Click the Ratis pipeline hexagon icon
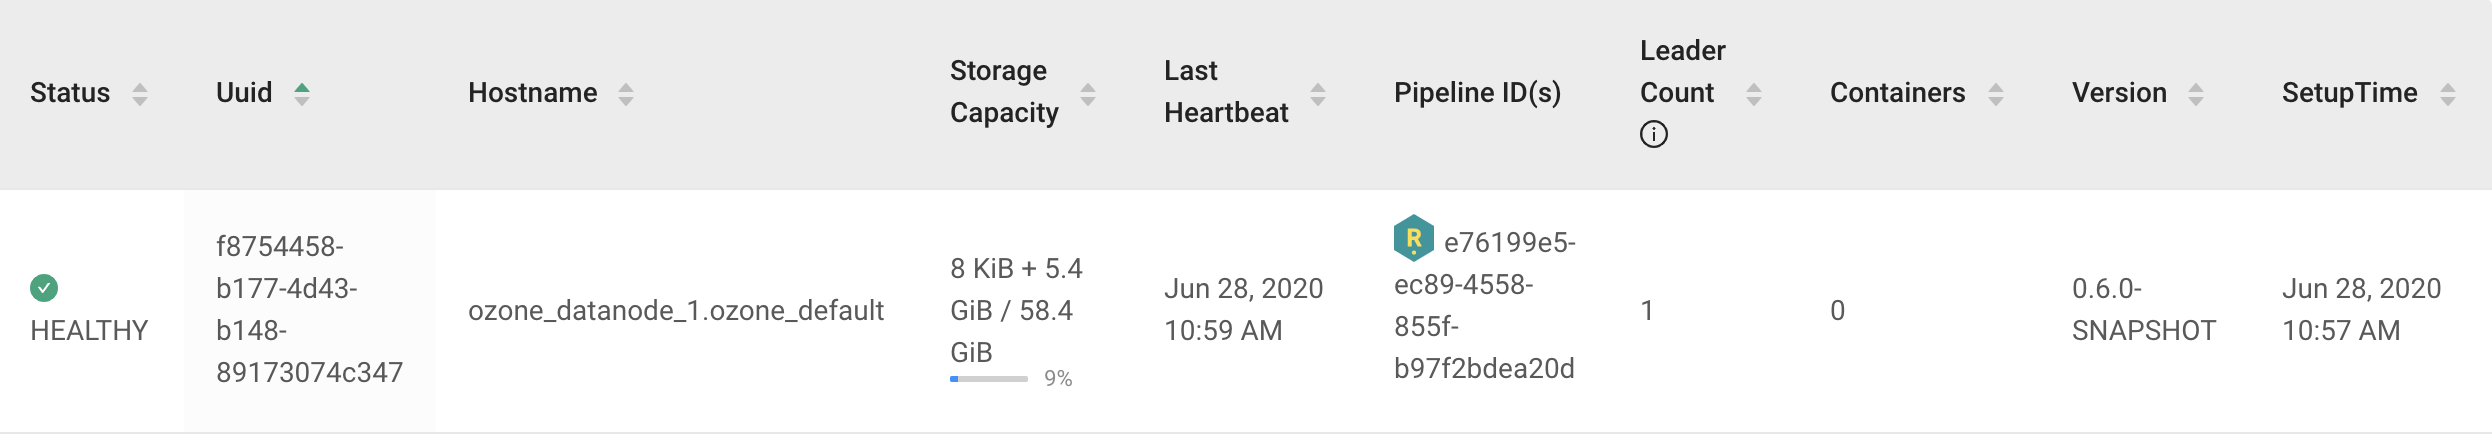The image size is (2492, 438). click(1414, 238)
